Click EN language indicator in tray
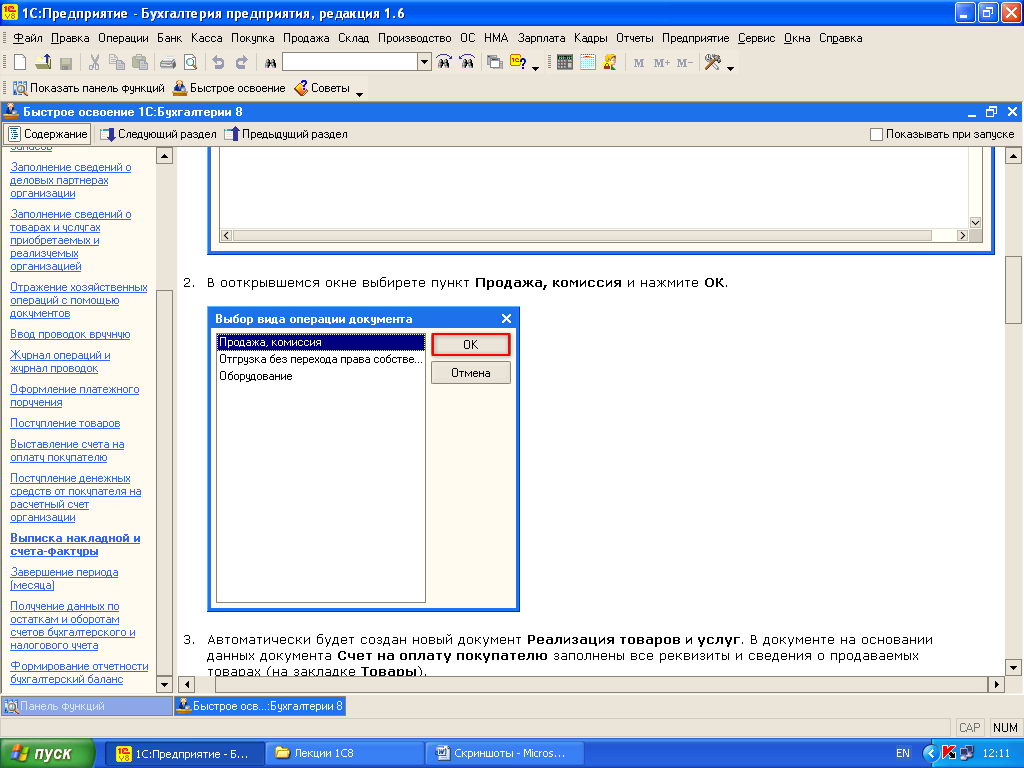The width and height of the screenshot is (1024, 768). pyautogui.click(x=903, y=754)
